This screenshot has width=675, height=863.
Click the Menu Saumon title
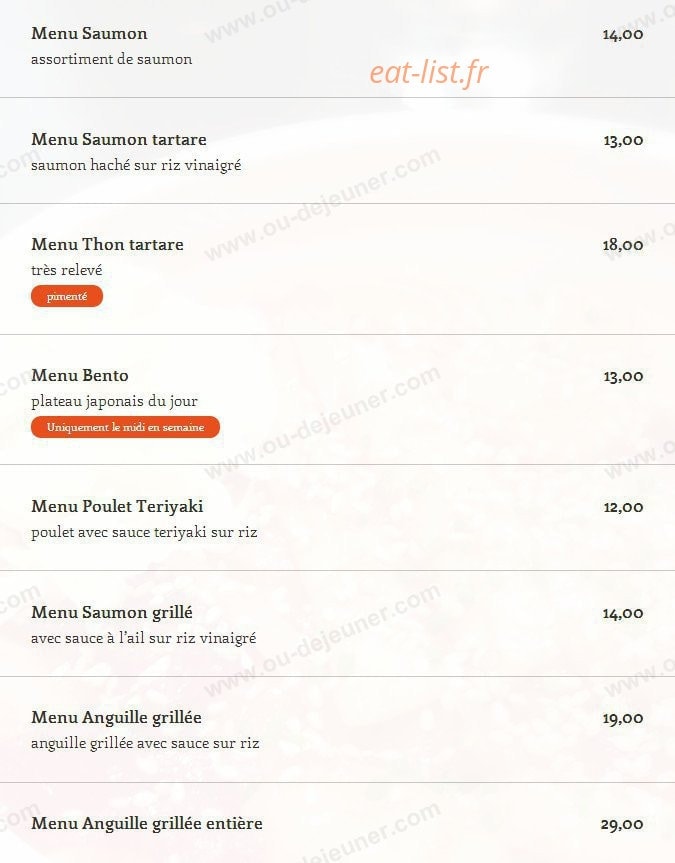click(89, 34)
